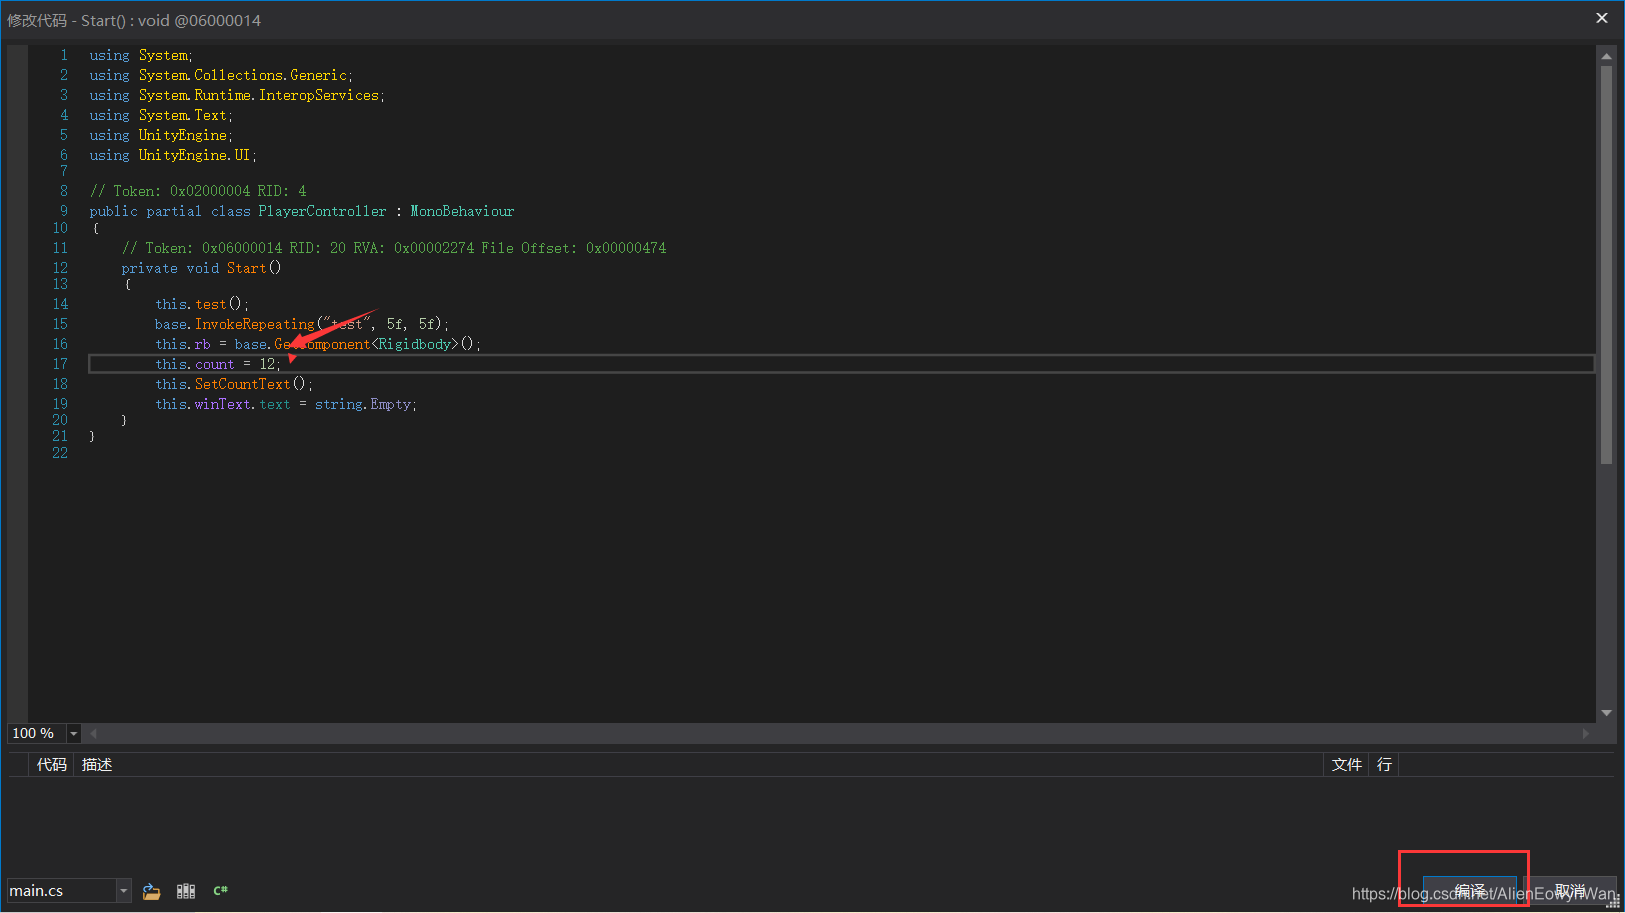This screenshot has height=913, width=1625.
Task: Click 'Rigidbody' type in GetComponent call
Action: [x=414, y=344]
